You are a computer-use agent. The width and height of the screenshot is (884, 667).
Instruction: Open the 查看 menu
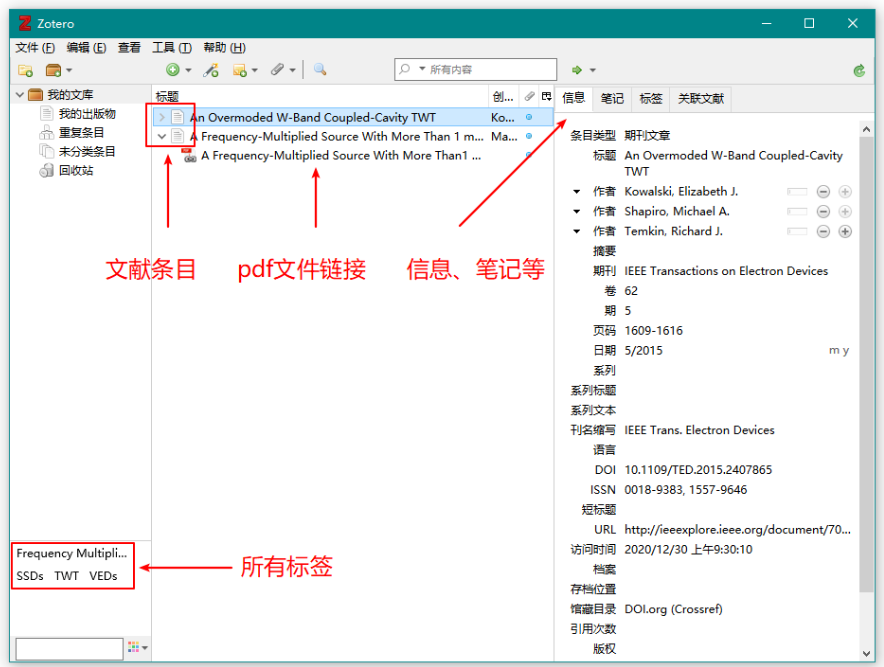click(129, 48)
